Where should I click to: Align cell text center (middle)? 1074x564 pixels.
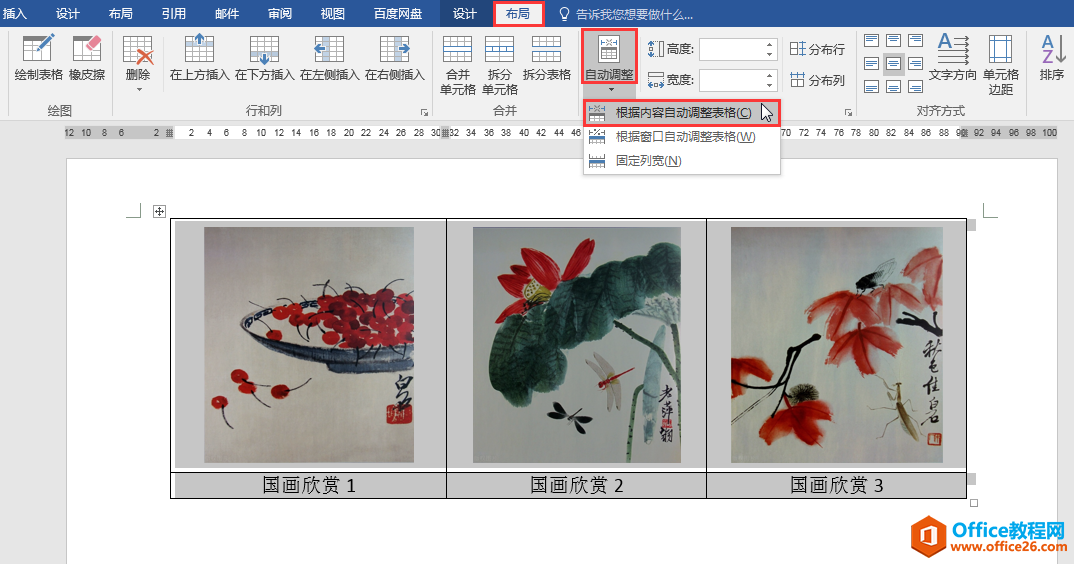pyautogui.click(x=893, y=64)
